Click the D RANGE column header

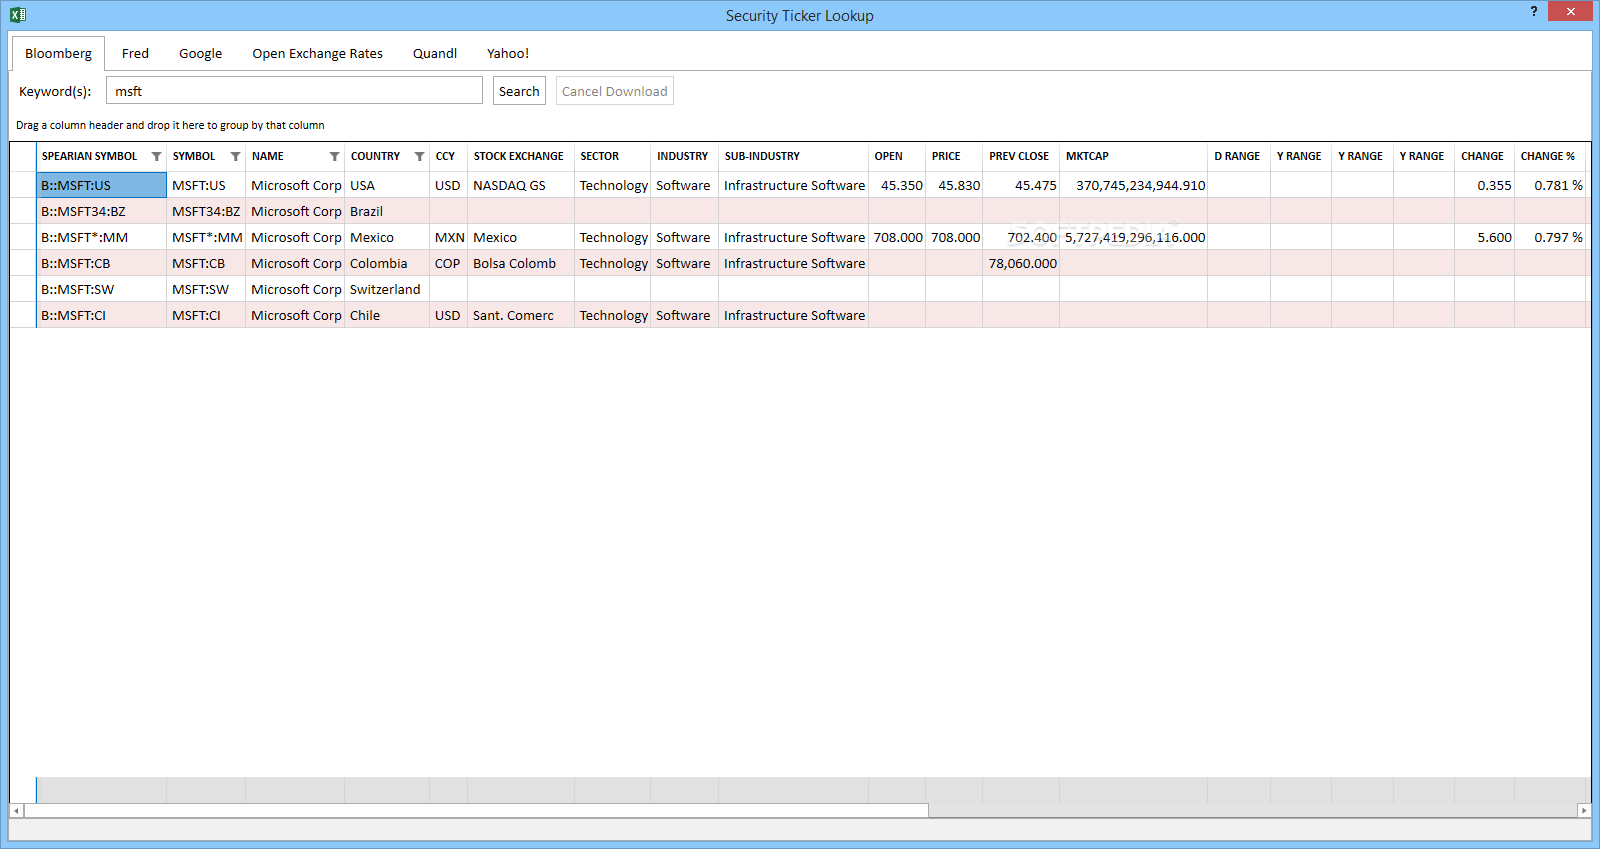[x=1238, y=157]
